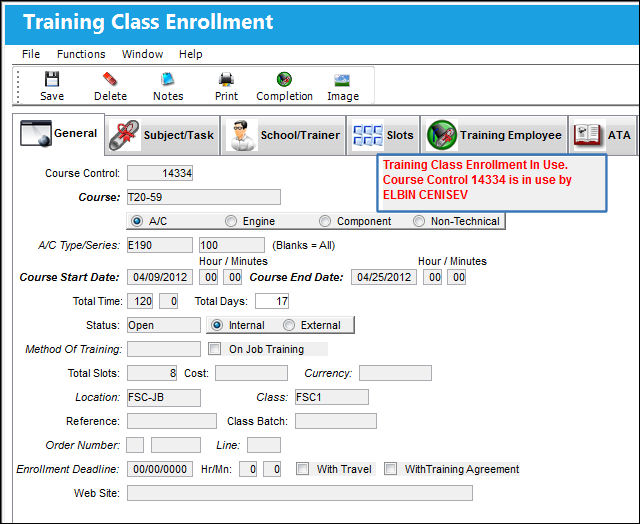Screen dimensions: 640x524
Task: Click the Status field showing Open
Action: (x=164, y=325)
